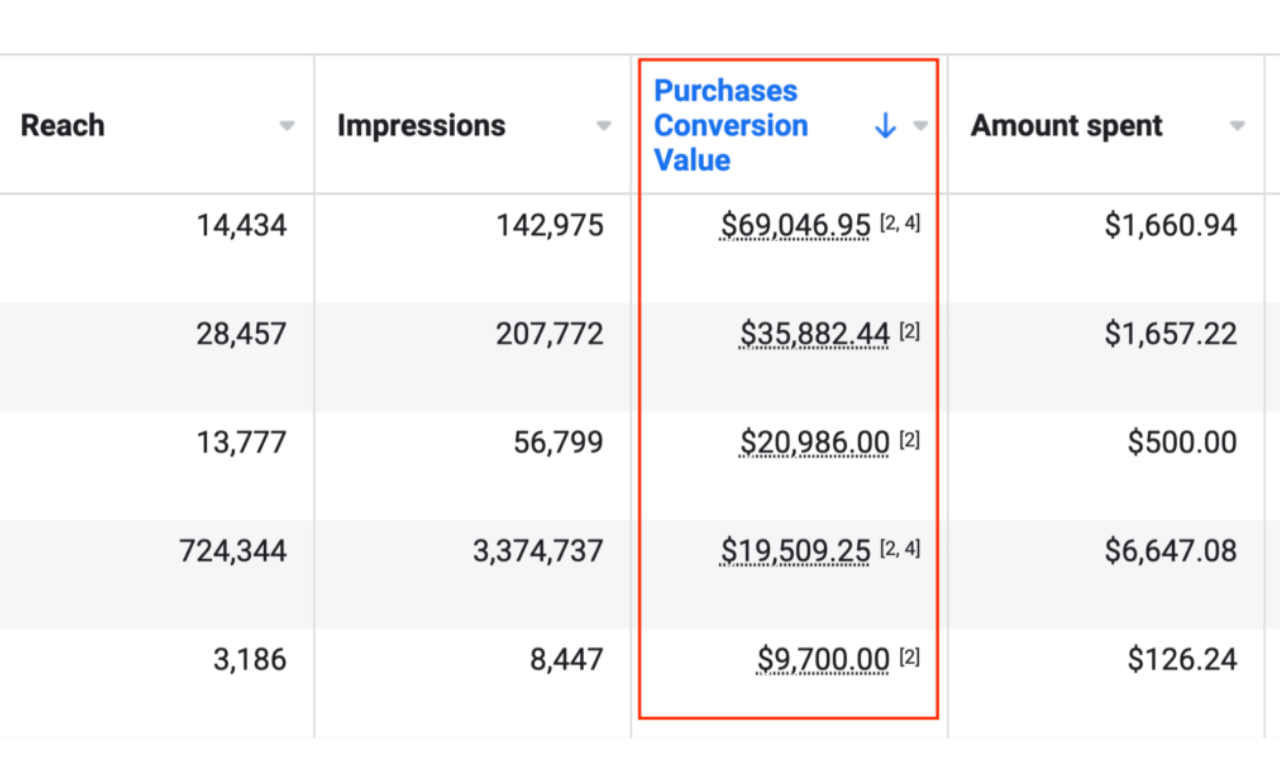Screen dimensions: 1280x769
Task: Sort by the Reach column header
Action: [x=63, y=126]
